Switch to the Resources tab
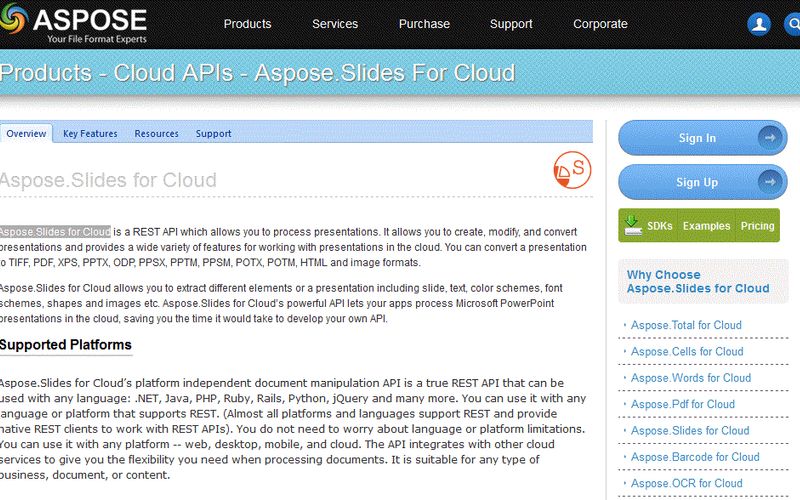The width and height of the screenshot is (800, 500). point(157,134)
